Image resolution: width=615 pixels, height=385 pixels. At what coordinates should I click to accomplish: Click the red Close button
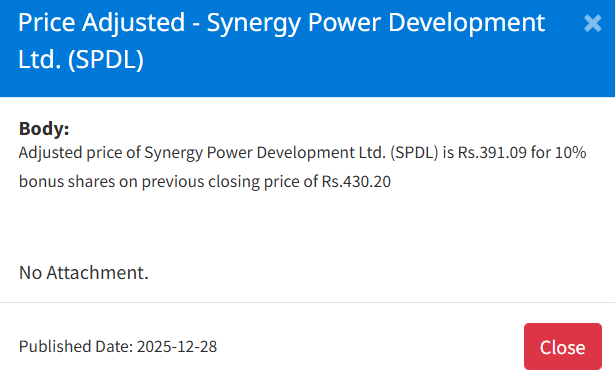pos(562,347)
